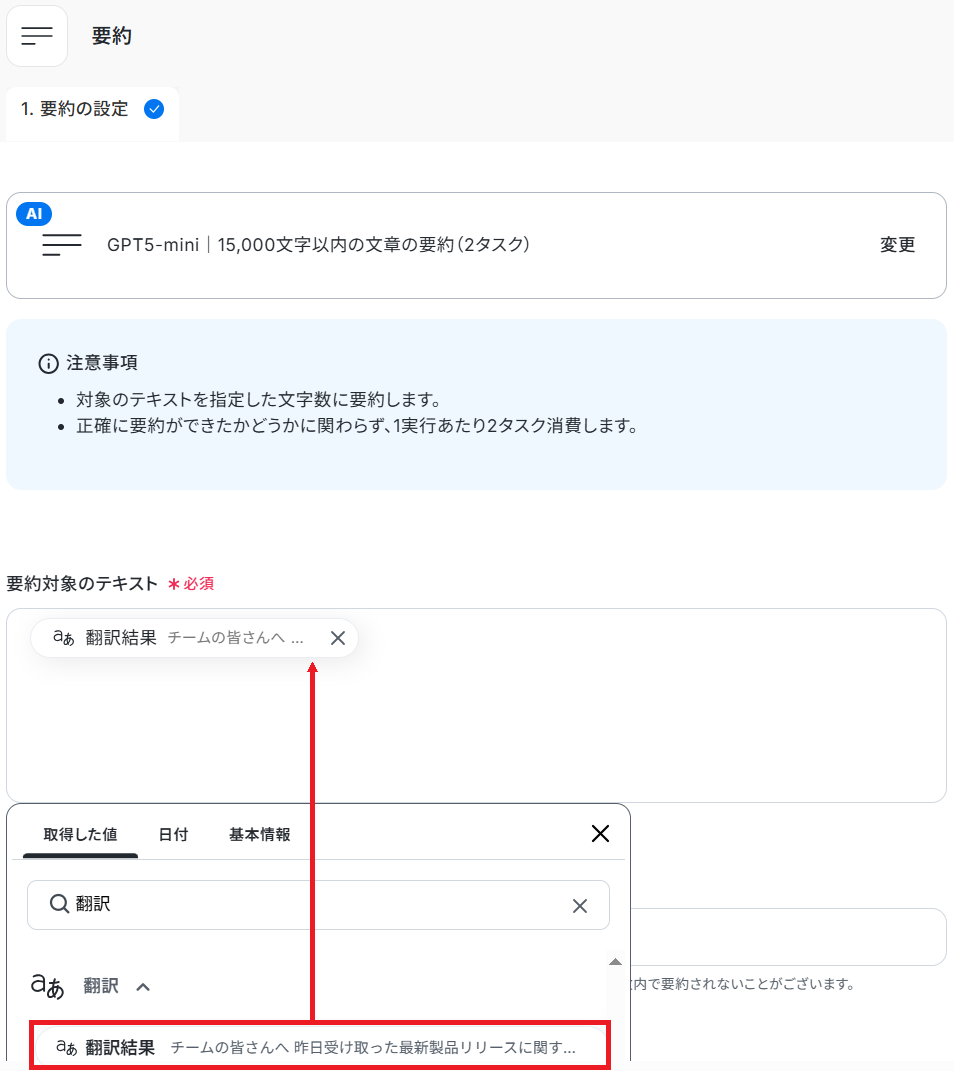The height and width of the screenshot is (1071, 954).
Task: Switch to the 日付 tab
Action: (173, 835)
